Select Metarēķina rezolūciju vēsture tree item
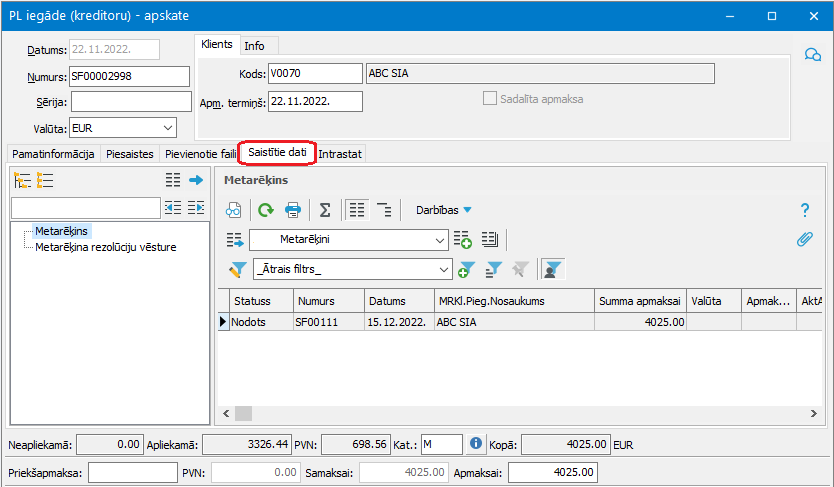Viewport: 834px width, 487px height. click(x=106, y=247)
